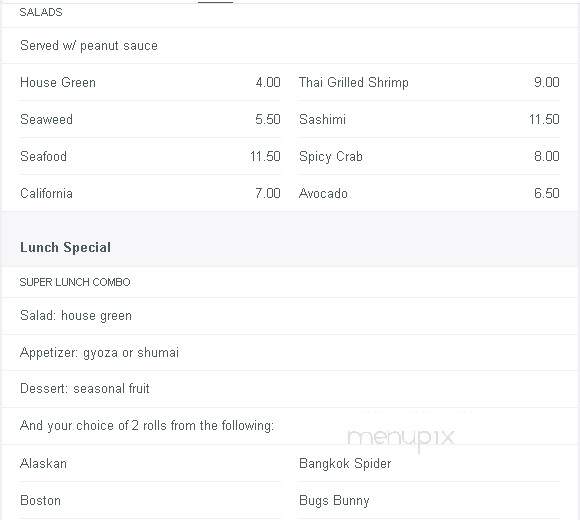This screenshot has height=520, width=580.
Task: Click the Salad house green combo line
Action: tap(76, 315)
